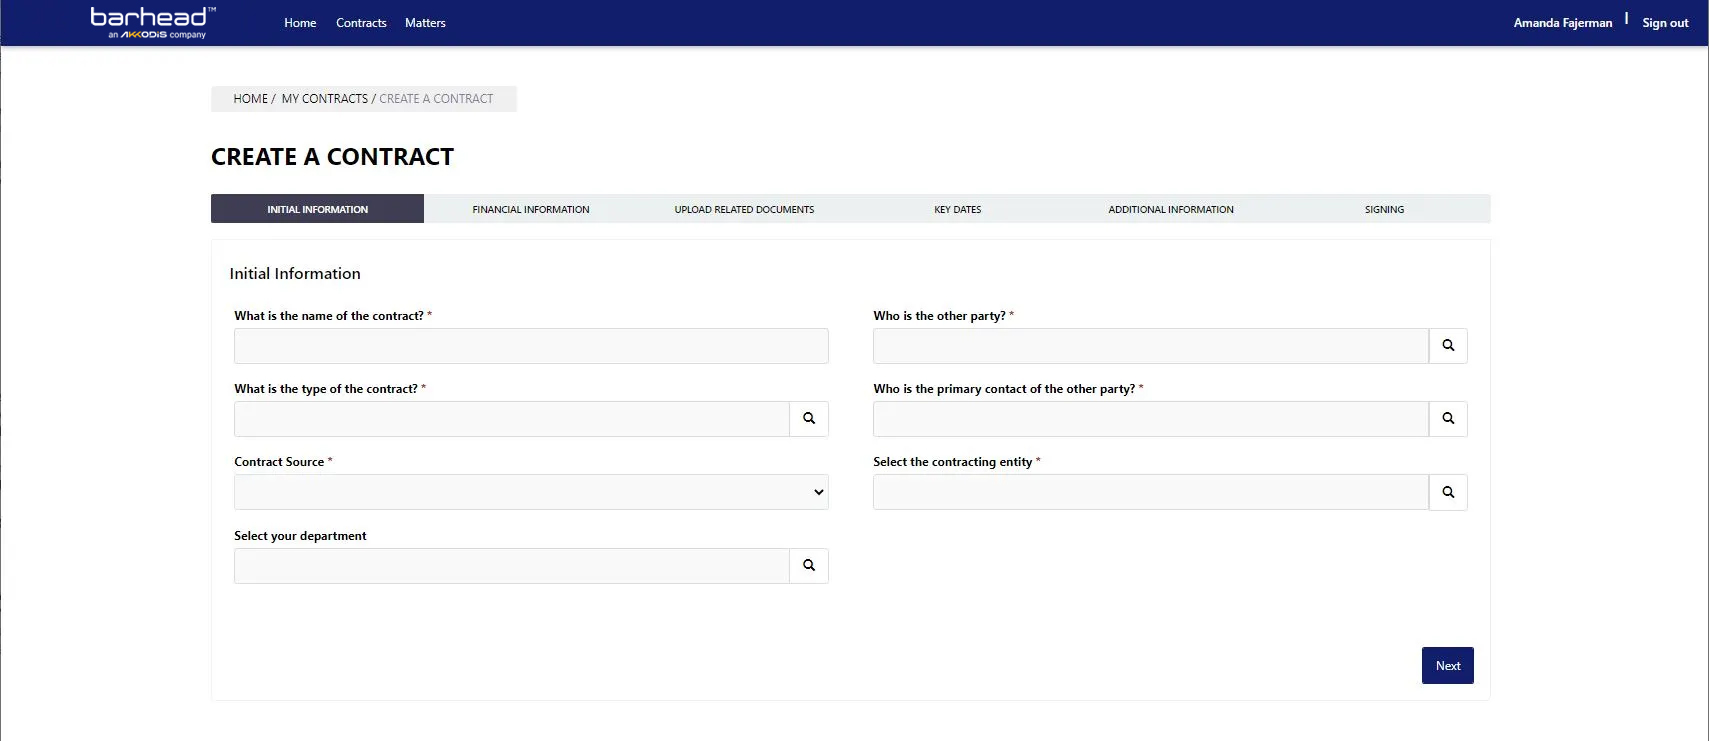1709x741 pixels.
Task: Go to Home in the top navigation
Action: (300, 23)
